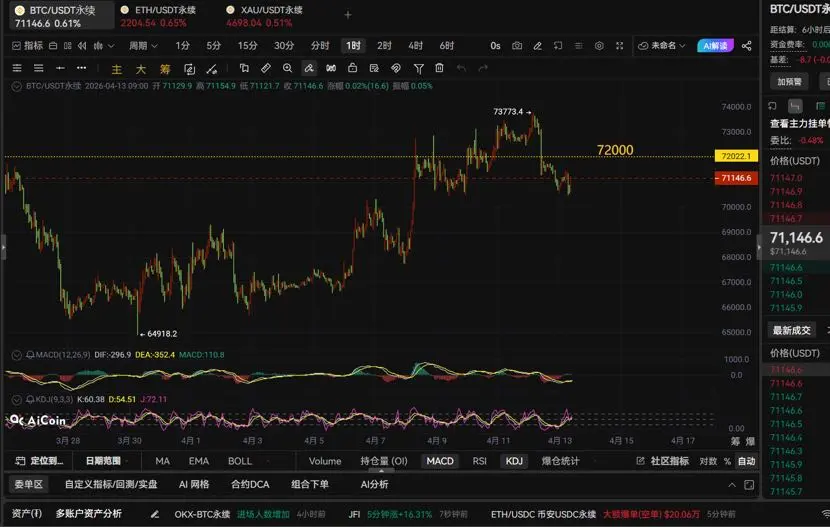Click the undo arrow
Image resolution: width=830 pixels, height=527 pixels.
coord(461,68)
